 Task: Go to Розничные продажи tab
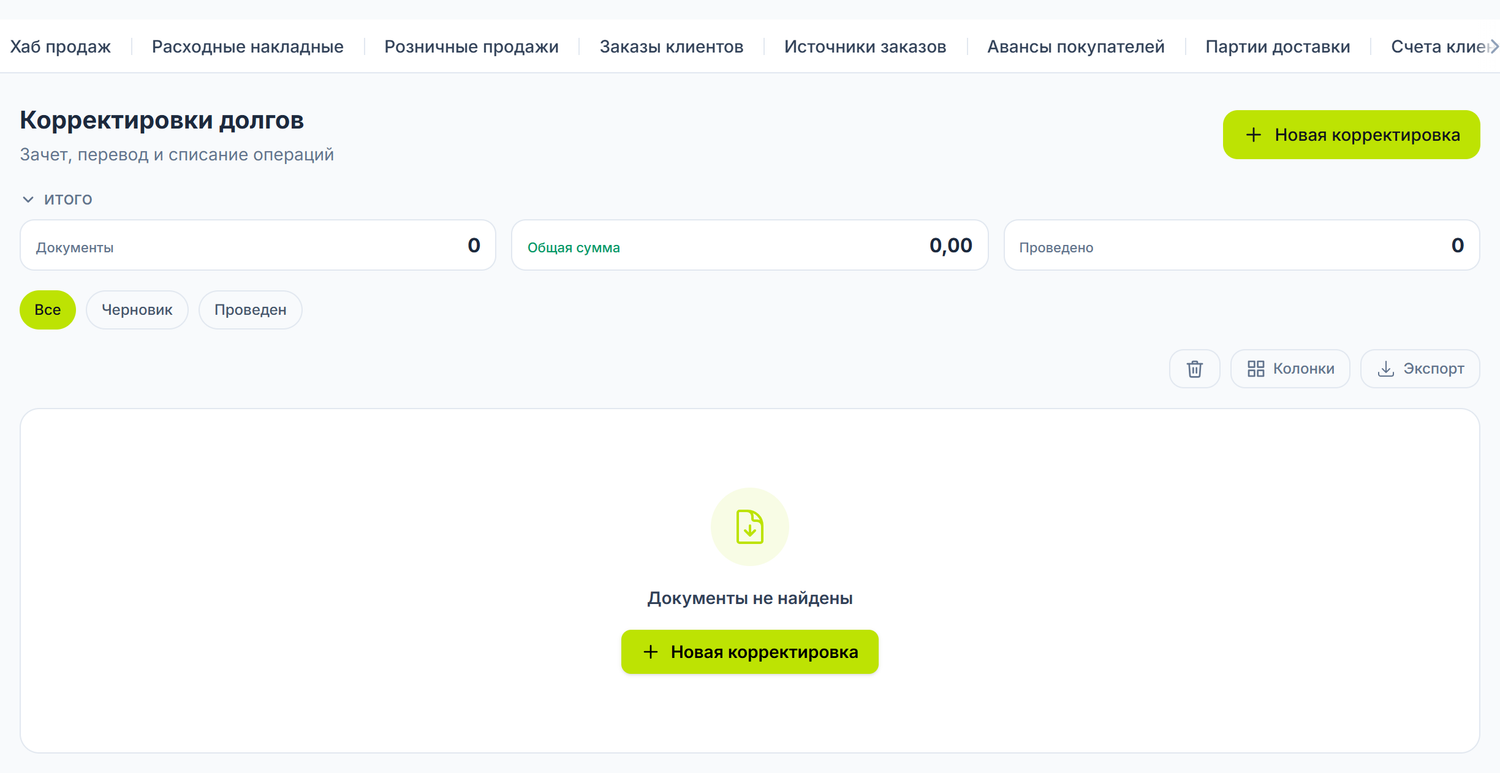click(472, 47)
